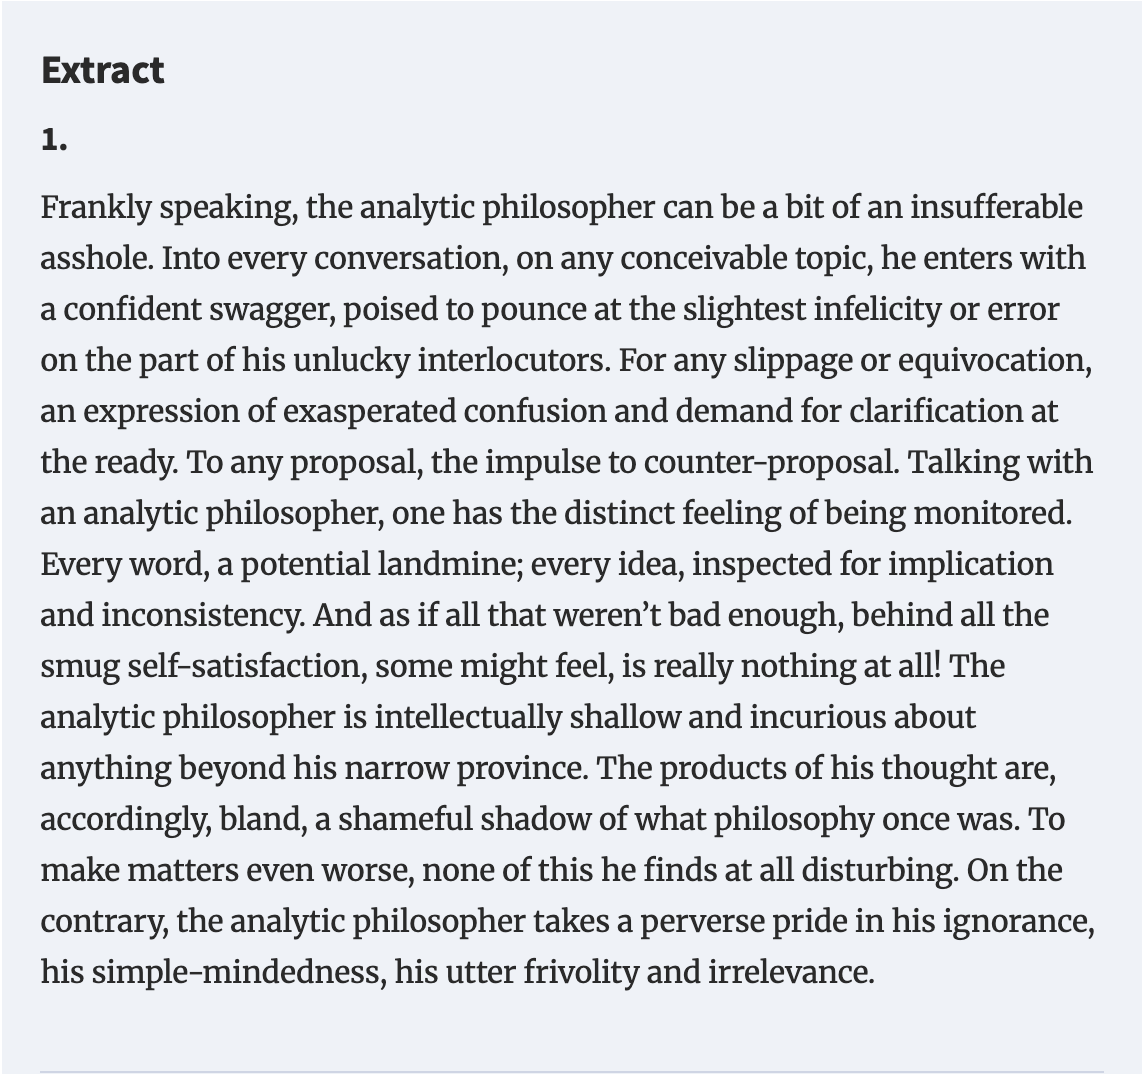Click the word 'interlocutors'
The width and height of the screenshot is (1144, 1074).
tap(514, 360)
